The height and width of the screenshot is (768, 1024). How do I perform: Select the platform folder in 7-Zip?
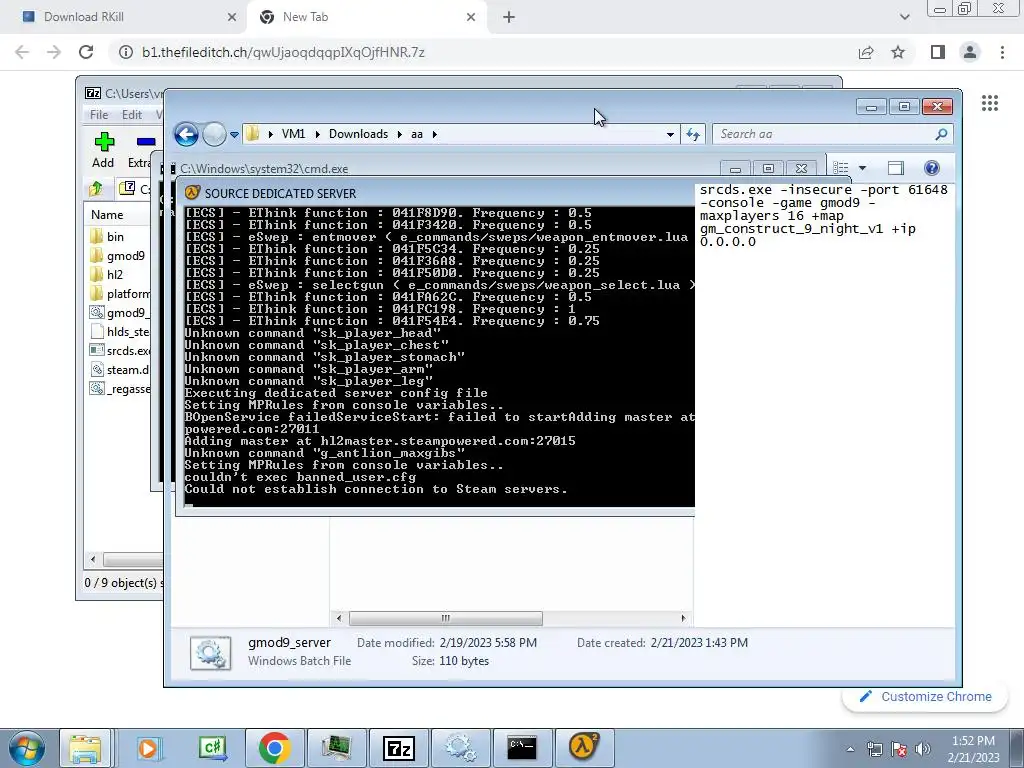click(120, 294)
